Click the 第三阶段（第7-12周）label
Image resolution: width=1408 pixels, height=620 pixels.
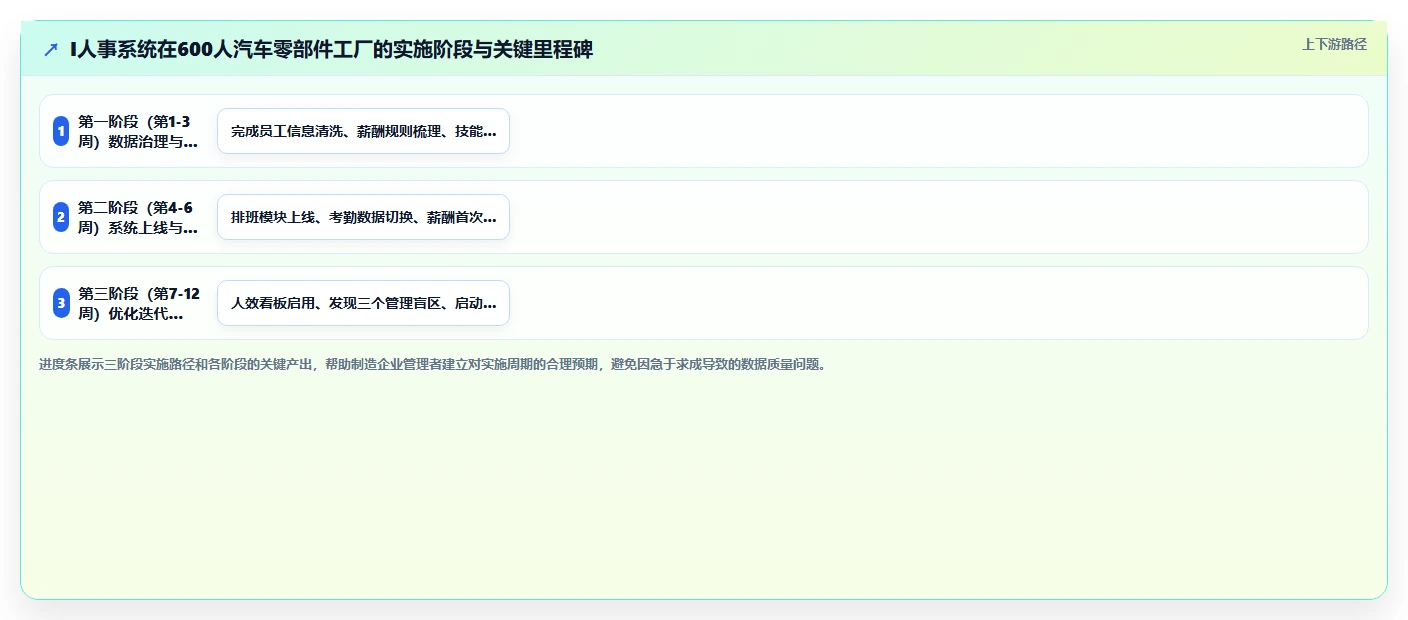pos(139,303)
